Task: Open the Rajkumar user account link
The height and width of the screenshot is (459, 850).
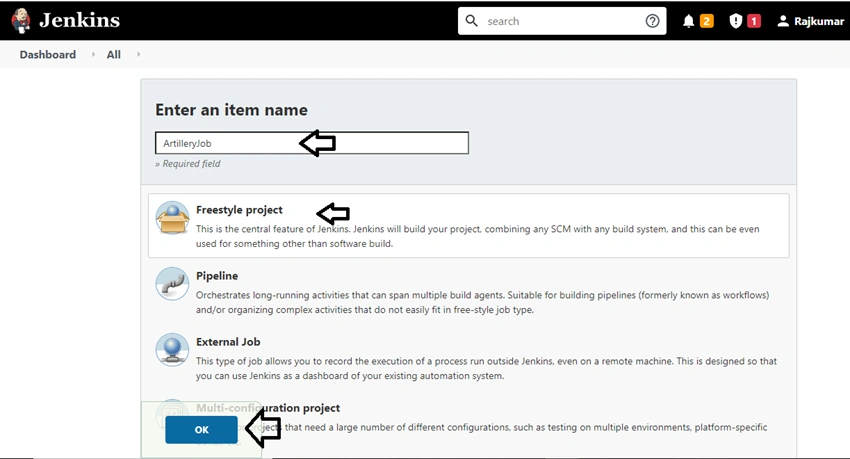Action: [819, 21]
